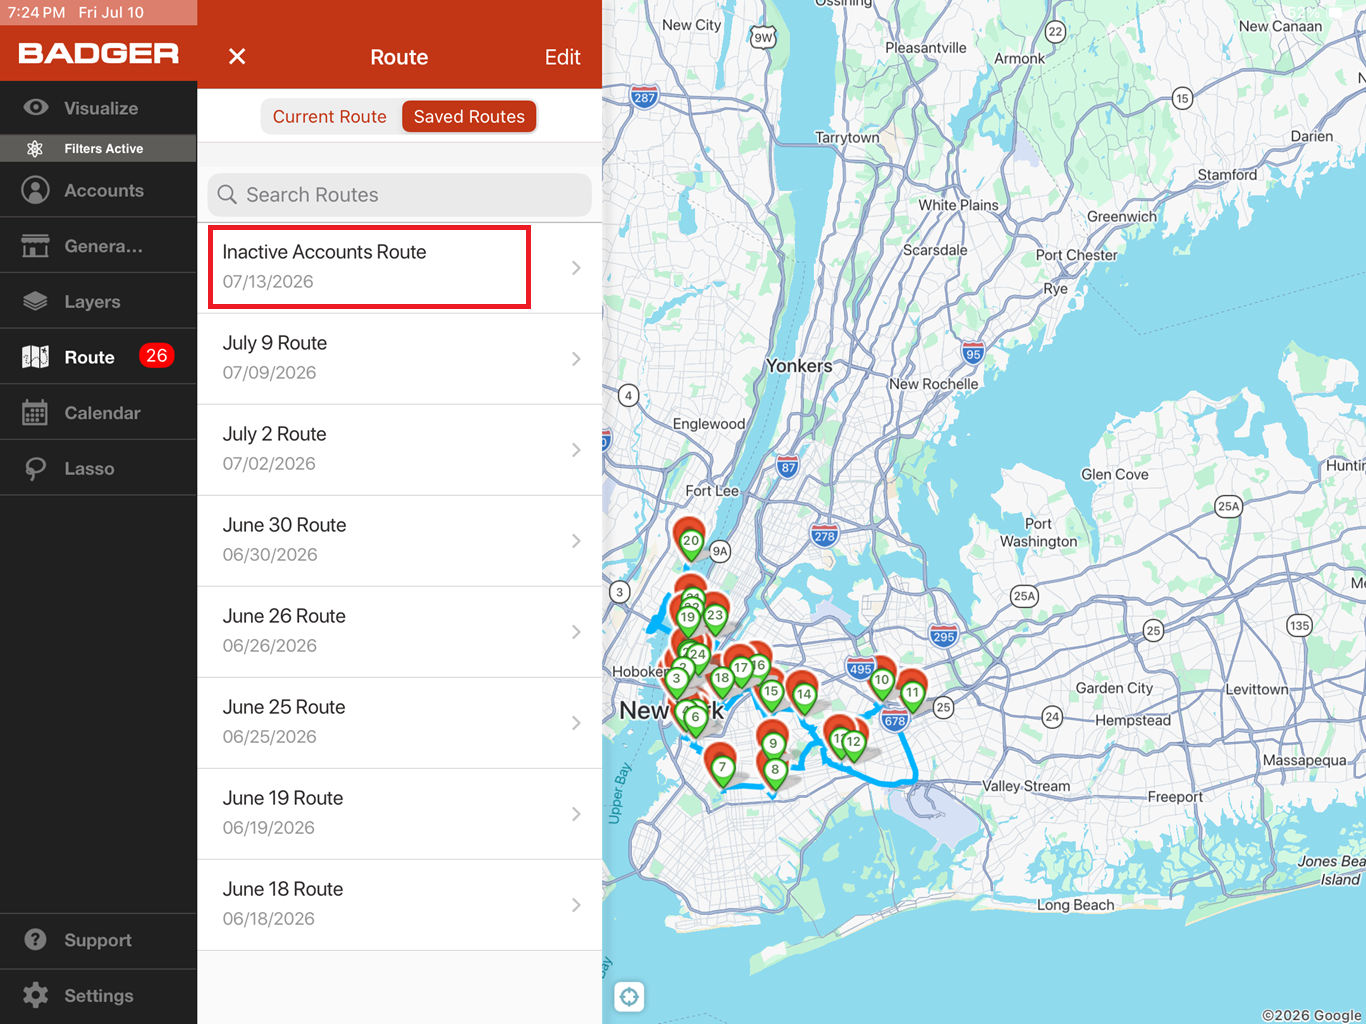Recenter map with the location target button
The image size is (1366, 1024).
point(629,996)
